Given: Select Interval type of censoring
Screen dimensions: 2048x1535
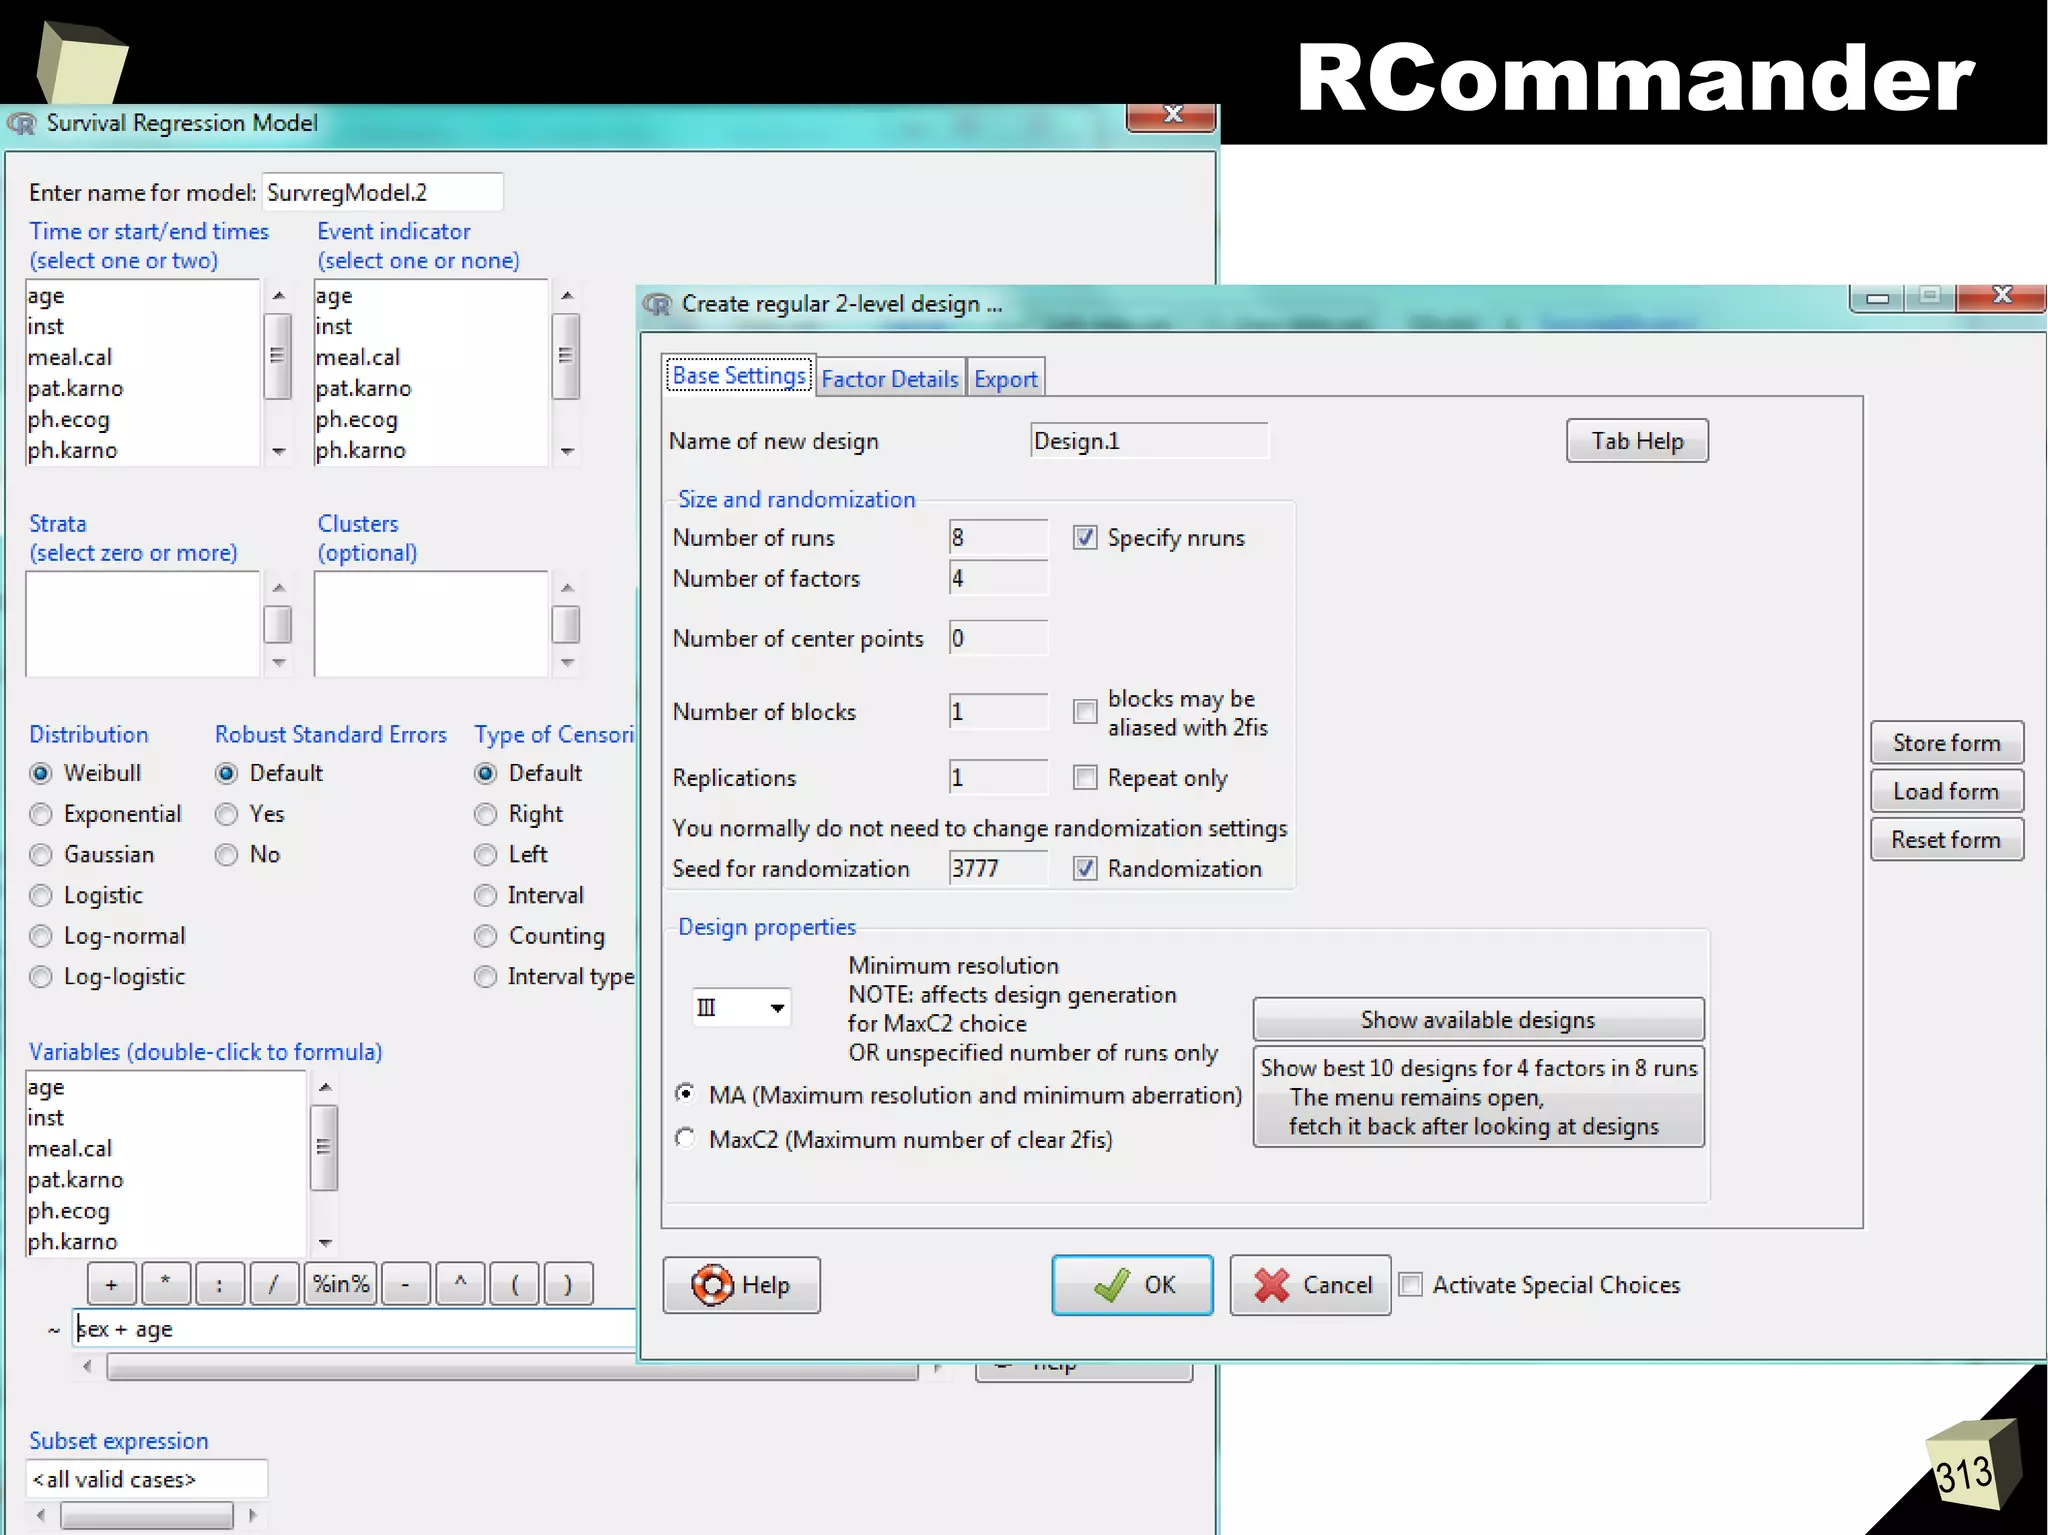Looking at the screenshot, I should (485, 895).
